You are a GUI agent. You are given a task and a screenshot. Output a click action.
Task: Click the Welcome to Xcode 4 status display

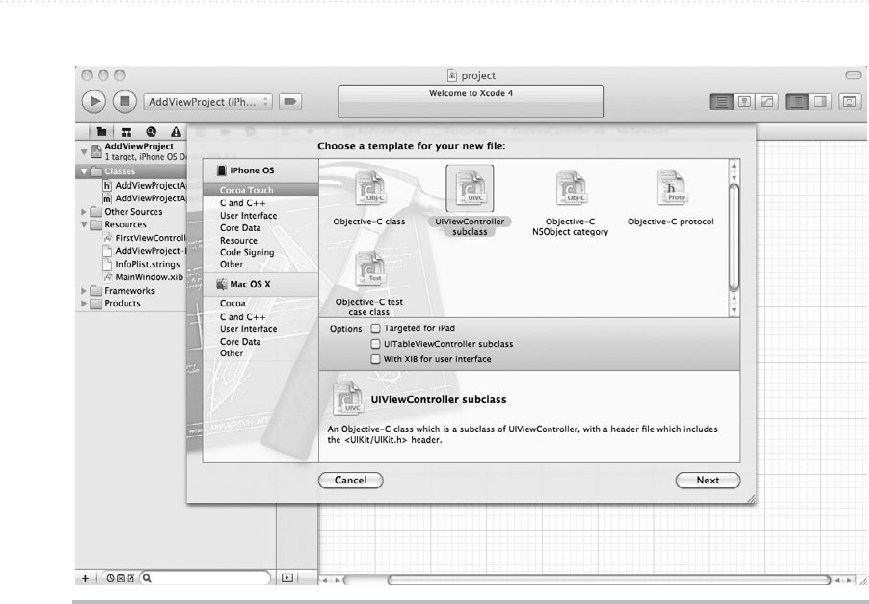click(x=471, y=101)
